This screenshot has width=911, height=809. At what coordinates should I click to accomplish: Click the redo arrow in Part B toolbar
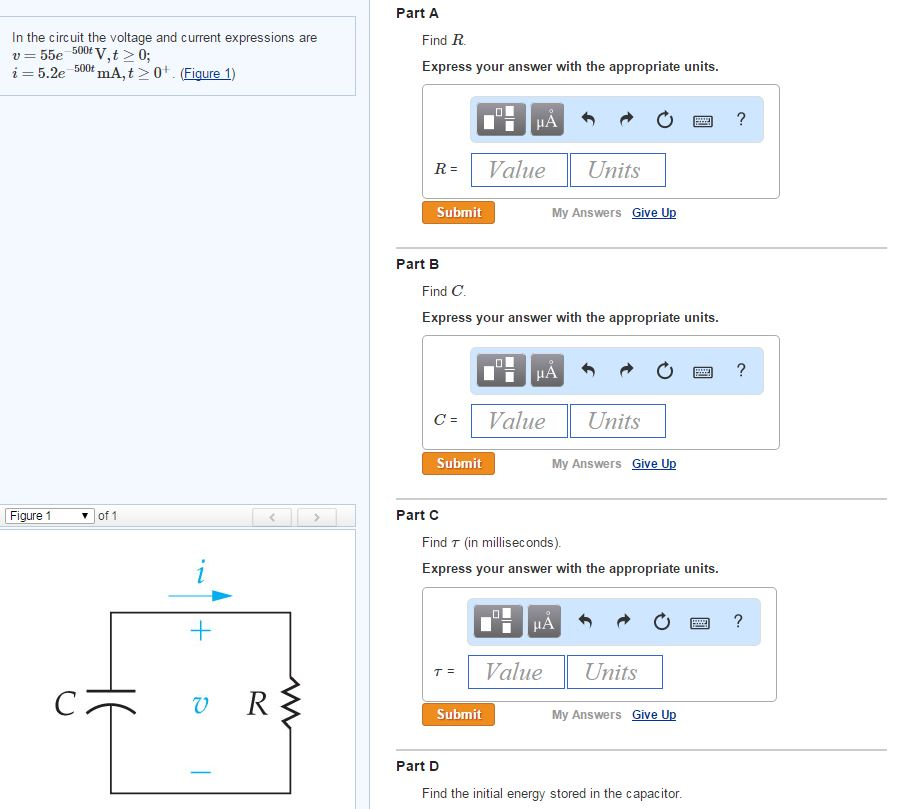tap(625, 370)
